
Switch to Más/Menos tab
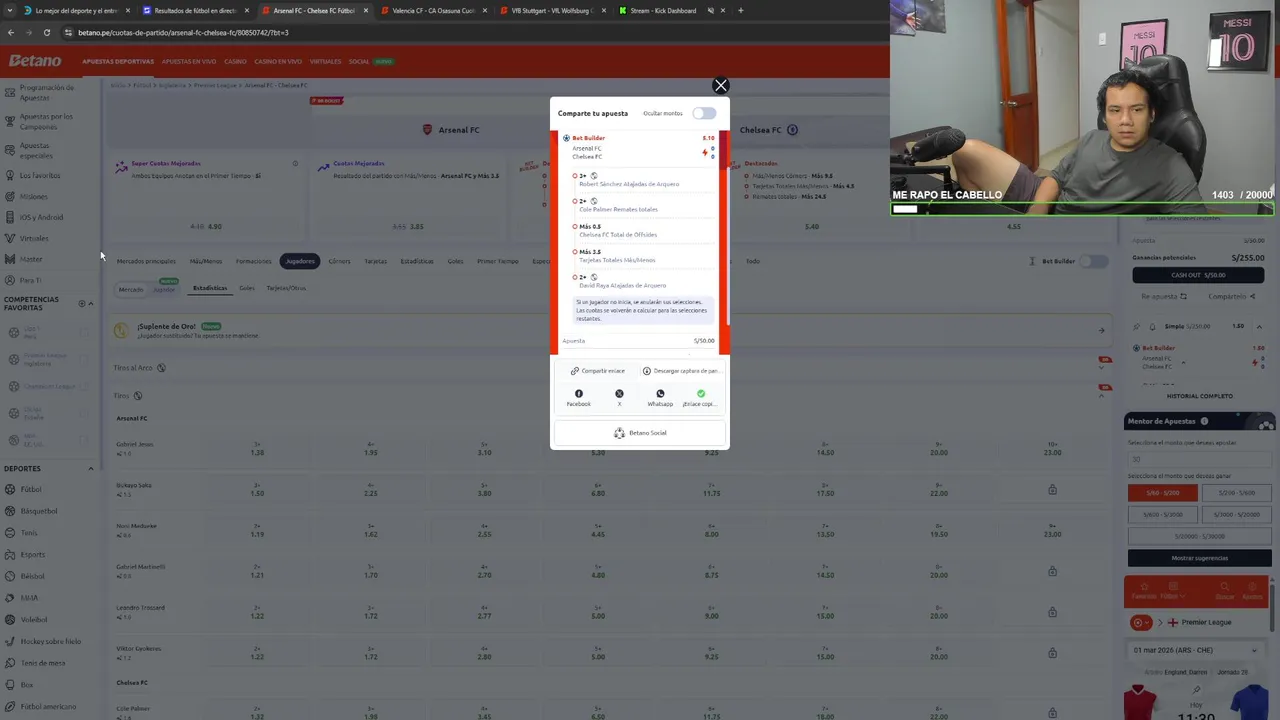pos(206,261)
